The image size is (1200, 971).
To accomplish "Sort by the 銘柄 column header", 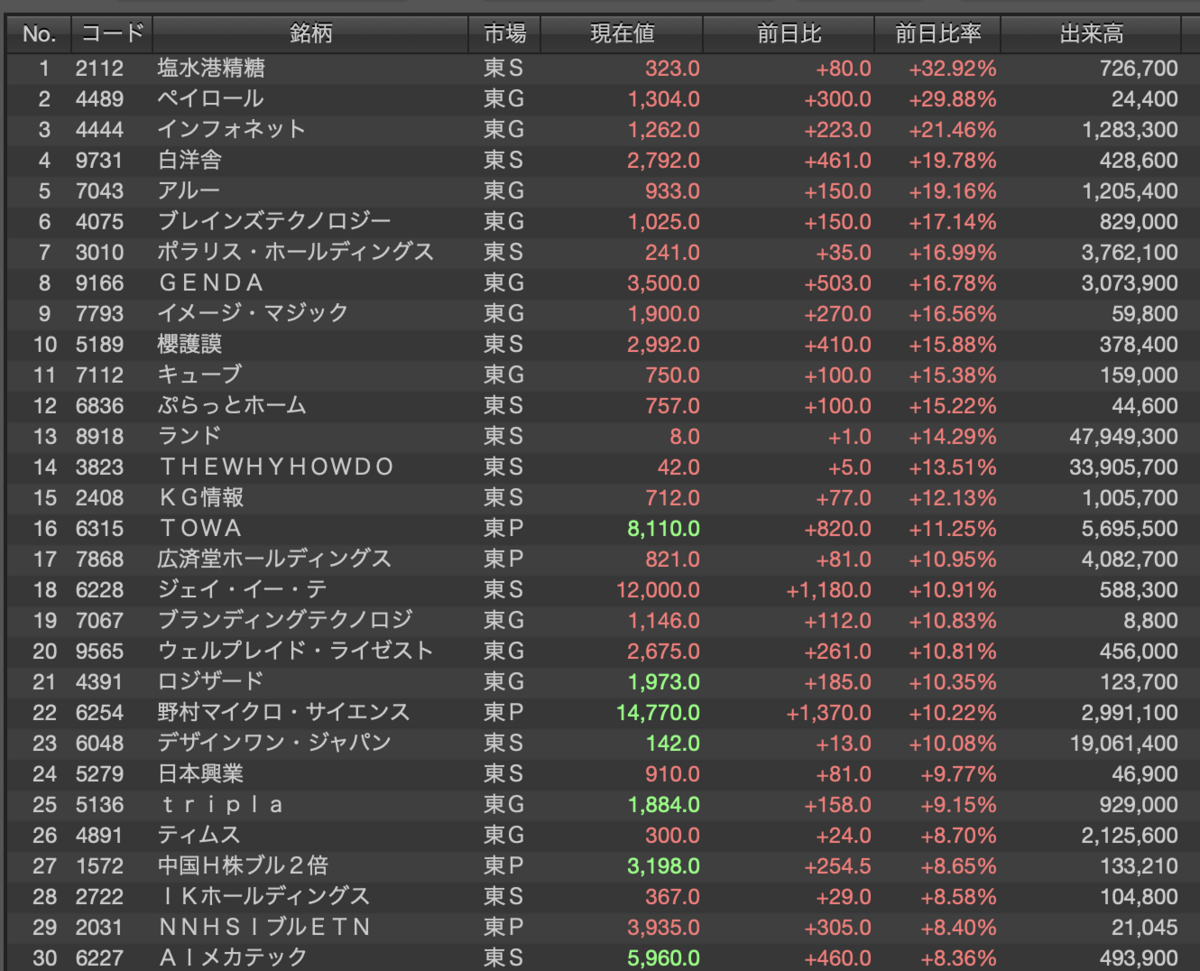I will 310,34.
